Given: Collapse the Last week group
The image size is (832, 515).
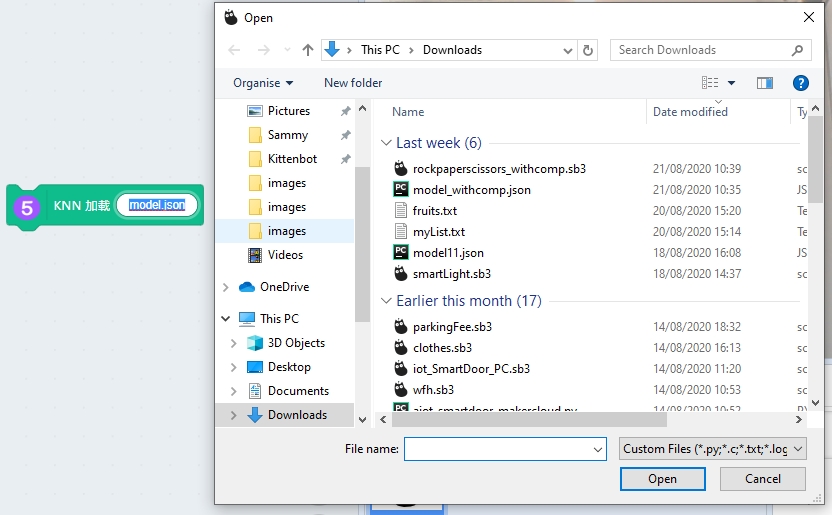Looking at the screenshot, I should (387, 143).
